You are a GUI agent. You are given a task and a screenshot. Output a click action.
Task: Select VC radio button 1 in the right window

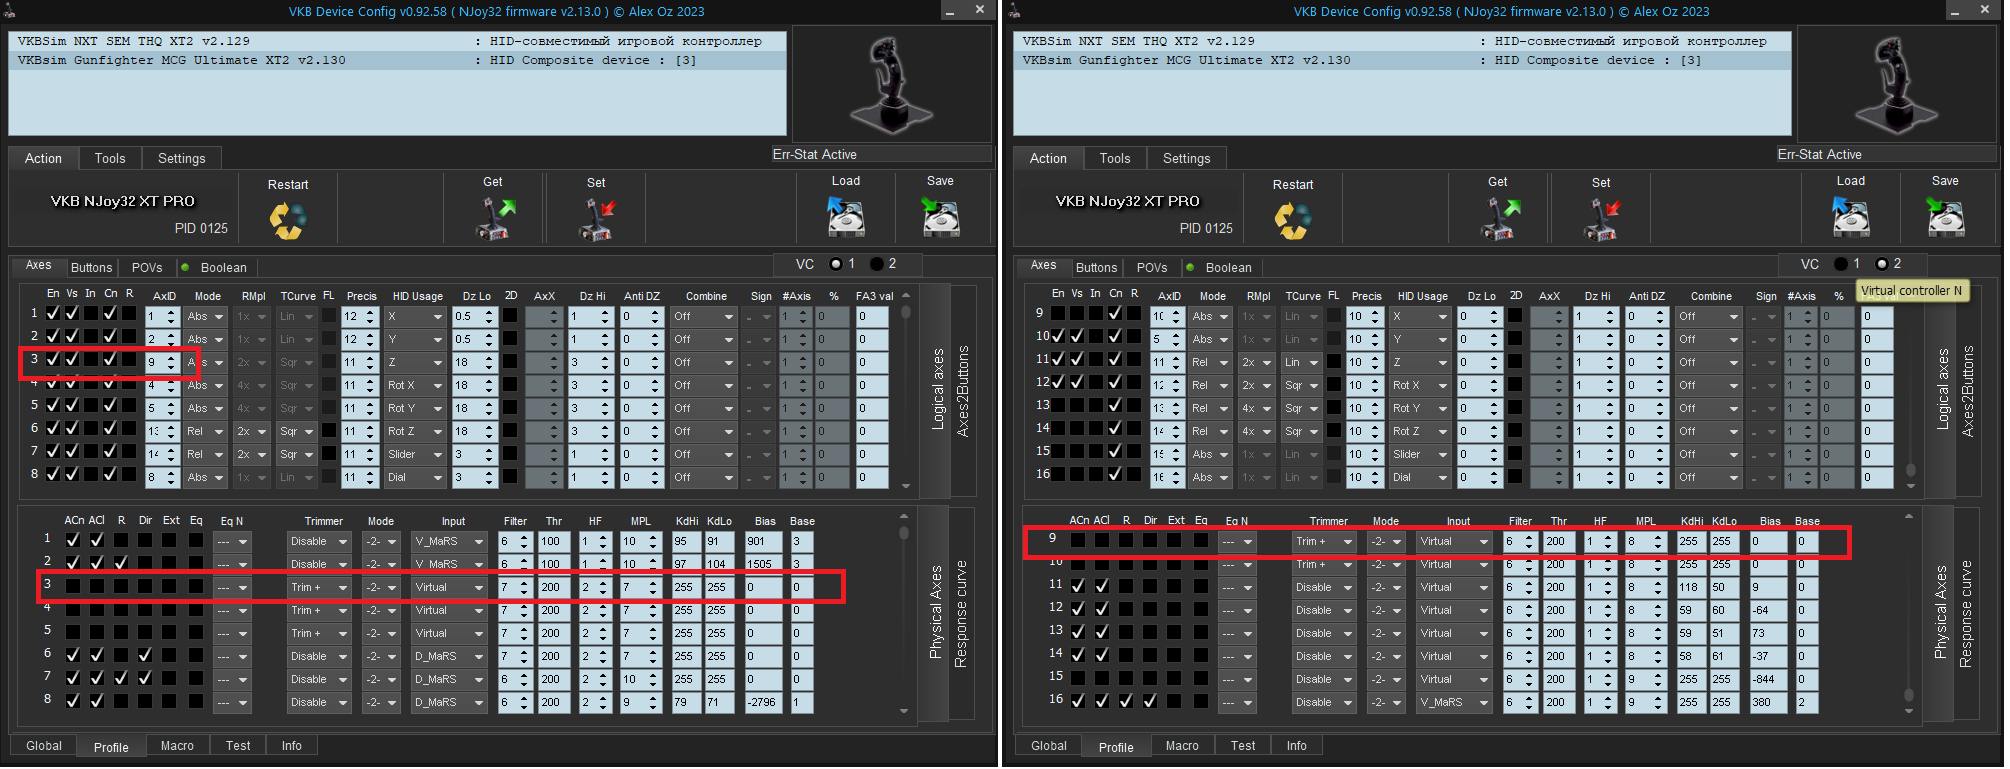[1841, 264]
